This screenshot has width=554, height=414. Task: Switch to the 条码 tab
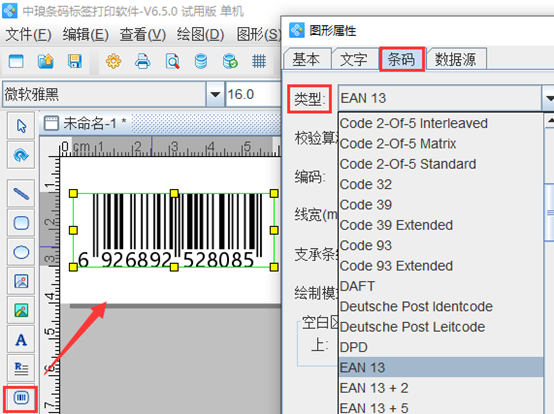pos(402,59)
